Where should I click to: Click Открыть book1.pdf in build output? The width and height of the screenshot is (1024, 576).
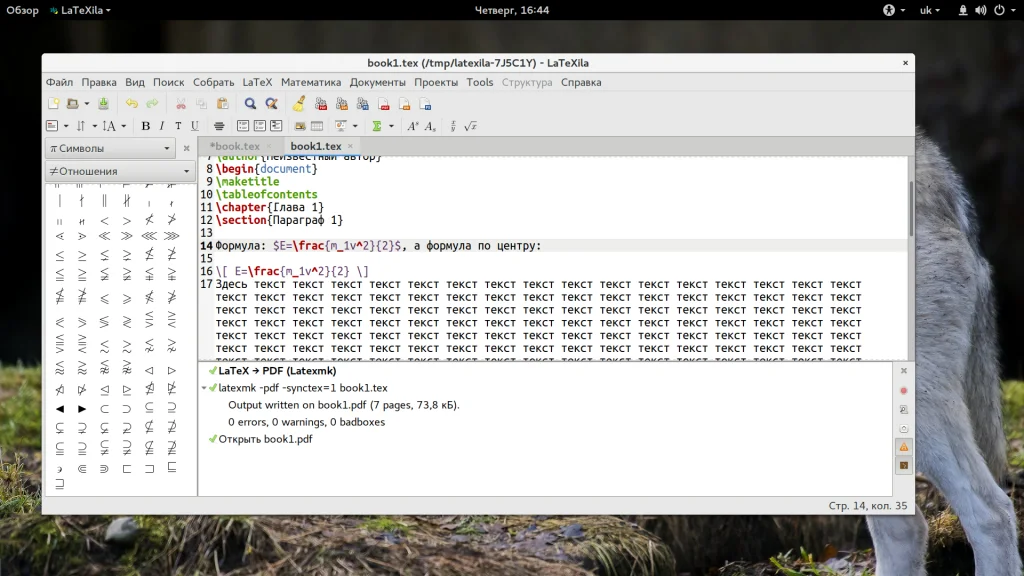[x=265, y=438]
